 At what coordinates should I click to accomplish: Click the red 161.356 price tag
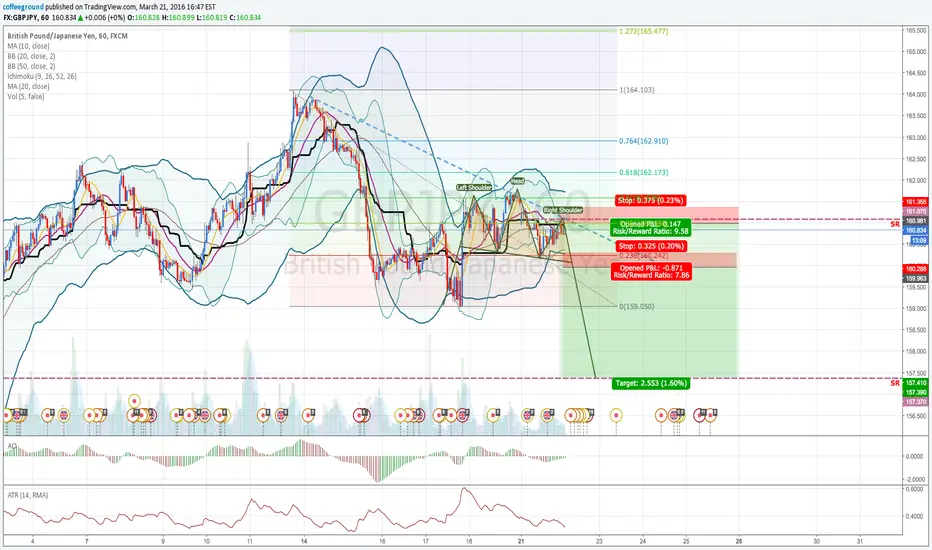[915, 202]
